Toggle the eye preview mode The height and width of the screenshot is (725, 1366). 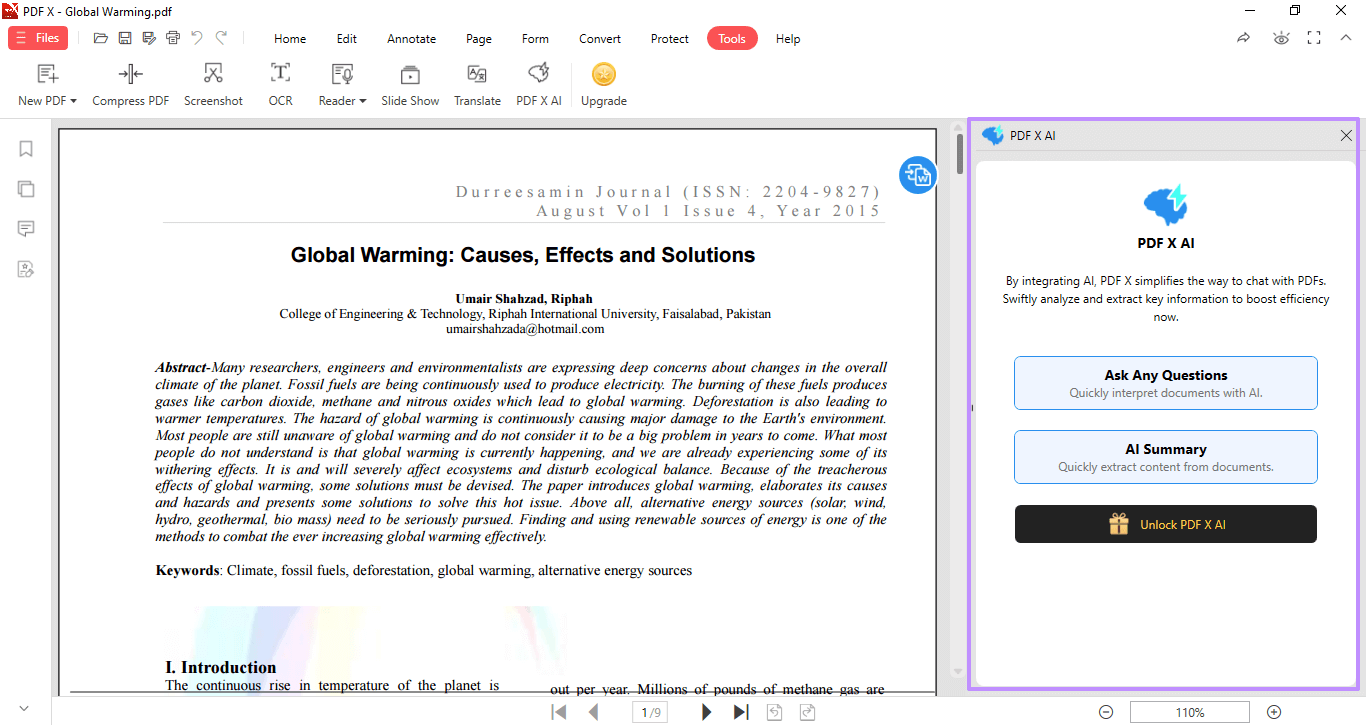(x=1281, y=37)
